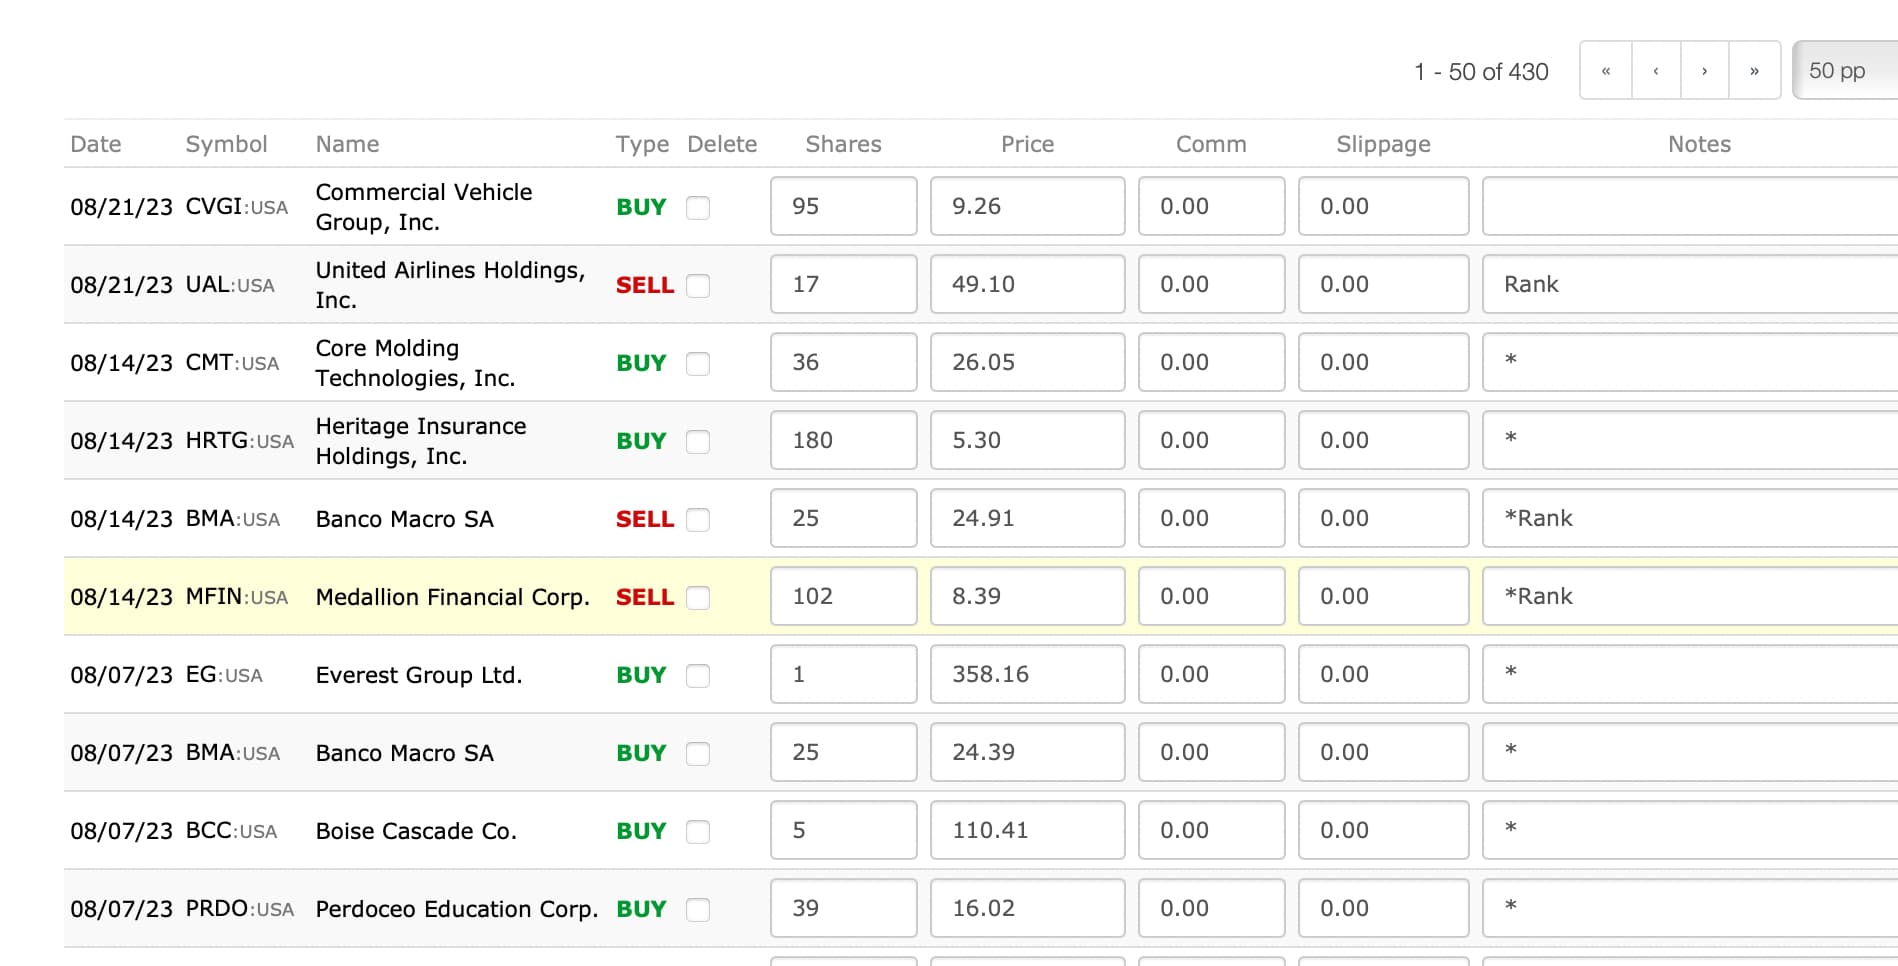This screenshot has height=966, width=1898.
Task: Edit shares field 5 for Boise Cascade
Action: coord(843,830)
